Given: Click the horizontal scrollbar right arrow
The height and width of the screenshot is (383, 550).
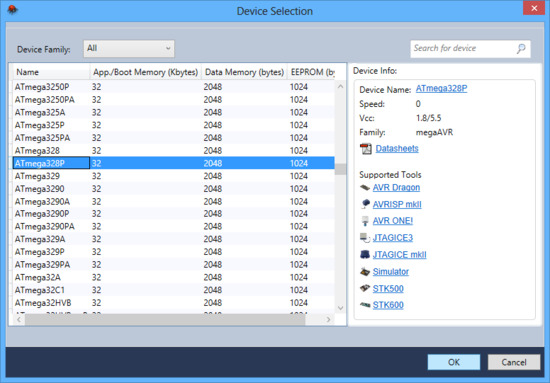Looking at the screenshot, I should pyautogui.click(x=328, y=319).
